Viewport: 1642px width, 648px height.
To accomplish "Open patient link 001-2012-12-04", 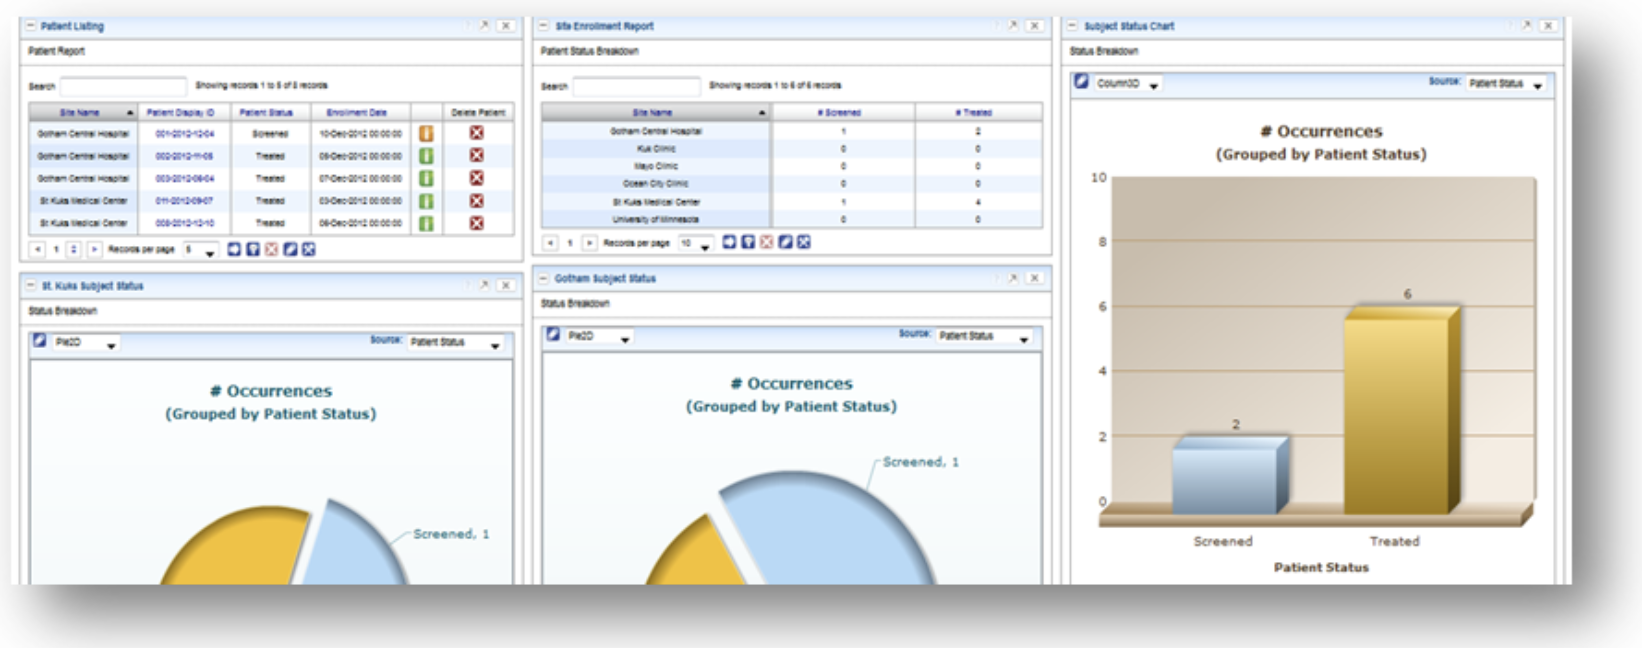I will pos(185,133).
